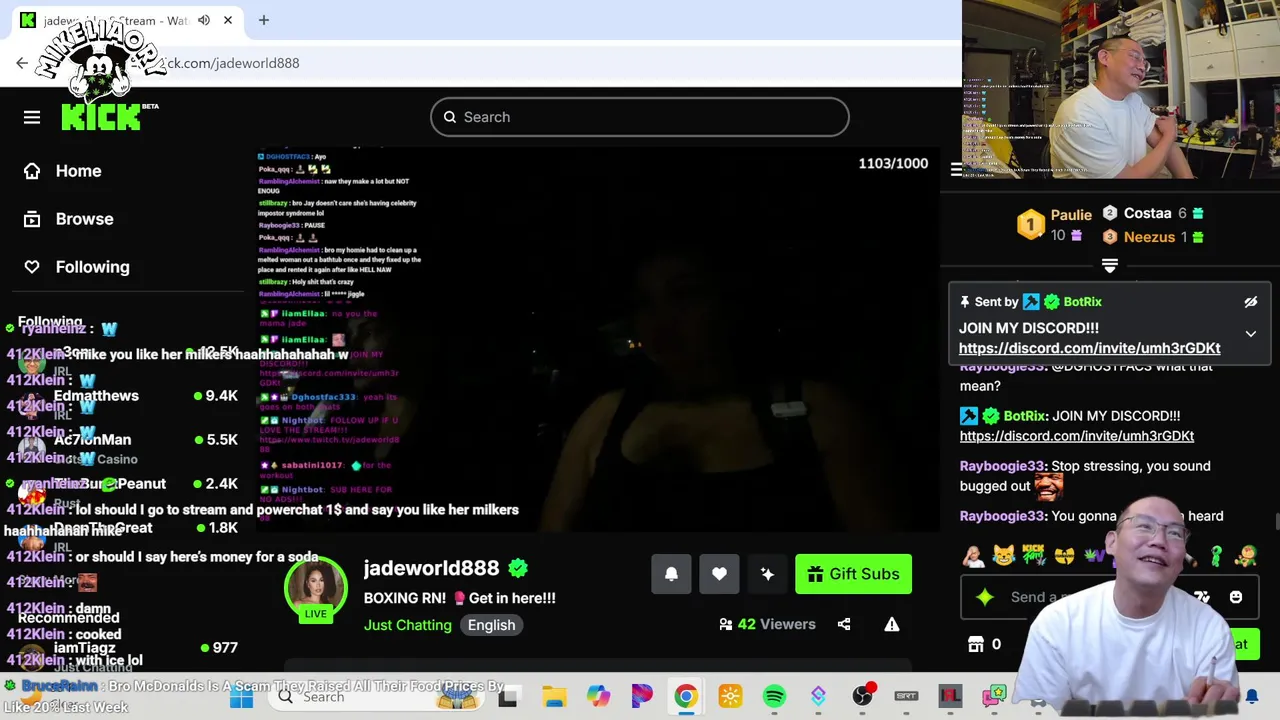
Task: Click the 42 Viewers count
Action: [x=767, y=624]
